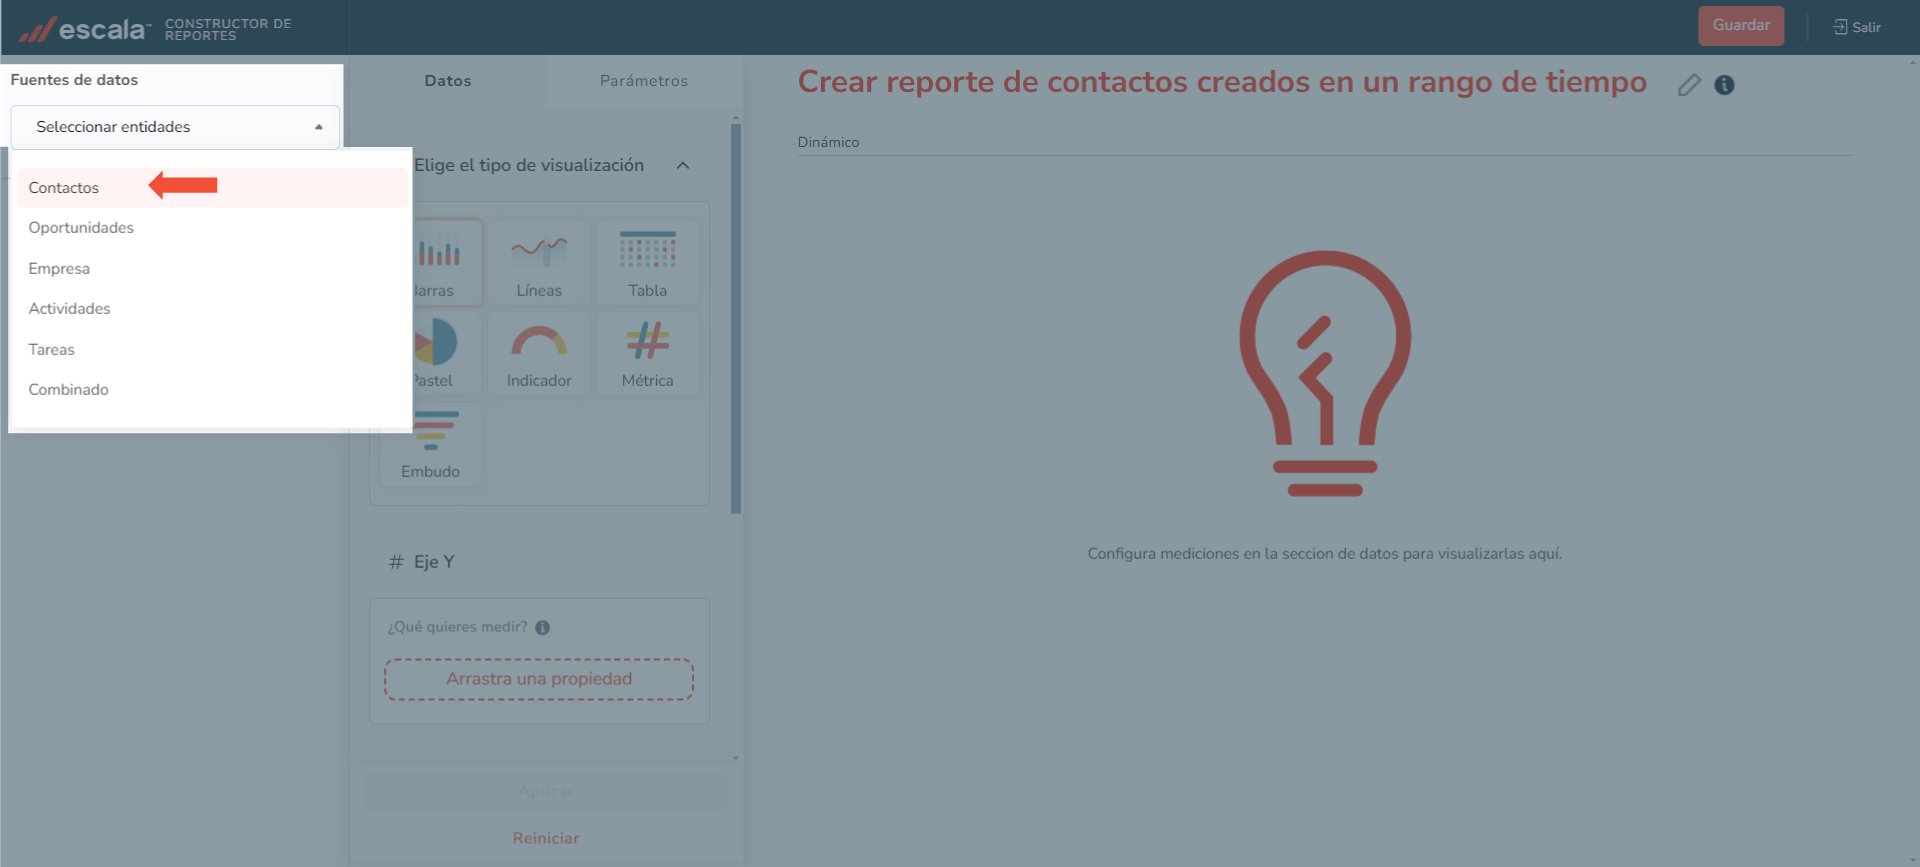
Task: Click scroll down arrow of Datos panel
Action: 736,758
